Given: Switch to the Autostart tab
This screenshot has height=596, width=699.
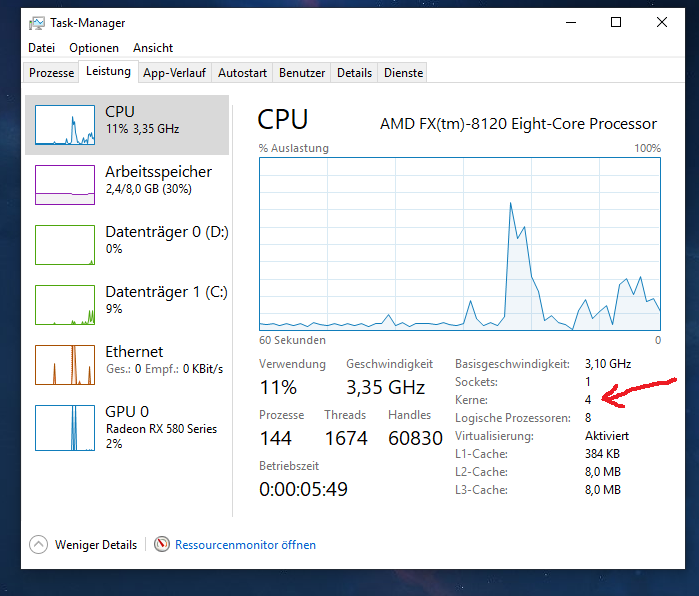Looking at the screenshot, I should [x=243, y=73].
